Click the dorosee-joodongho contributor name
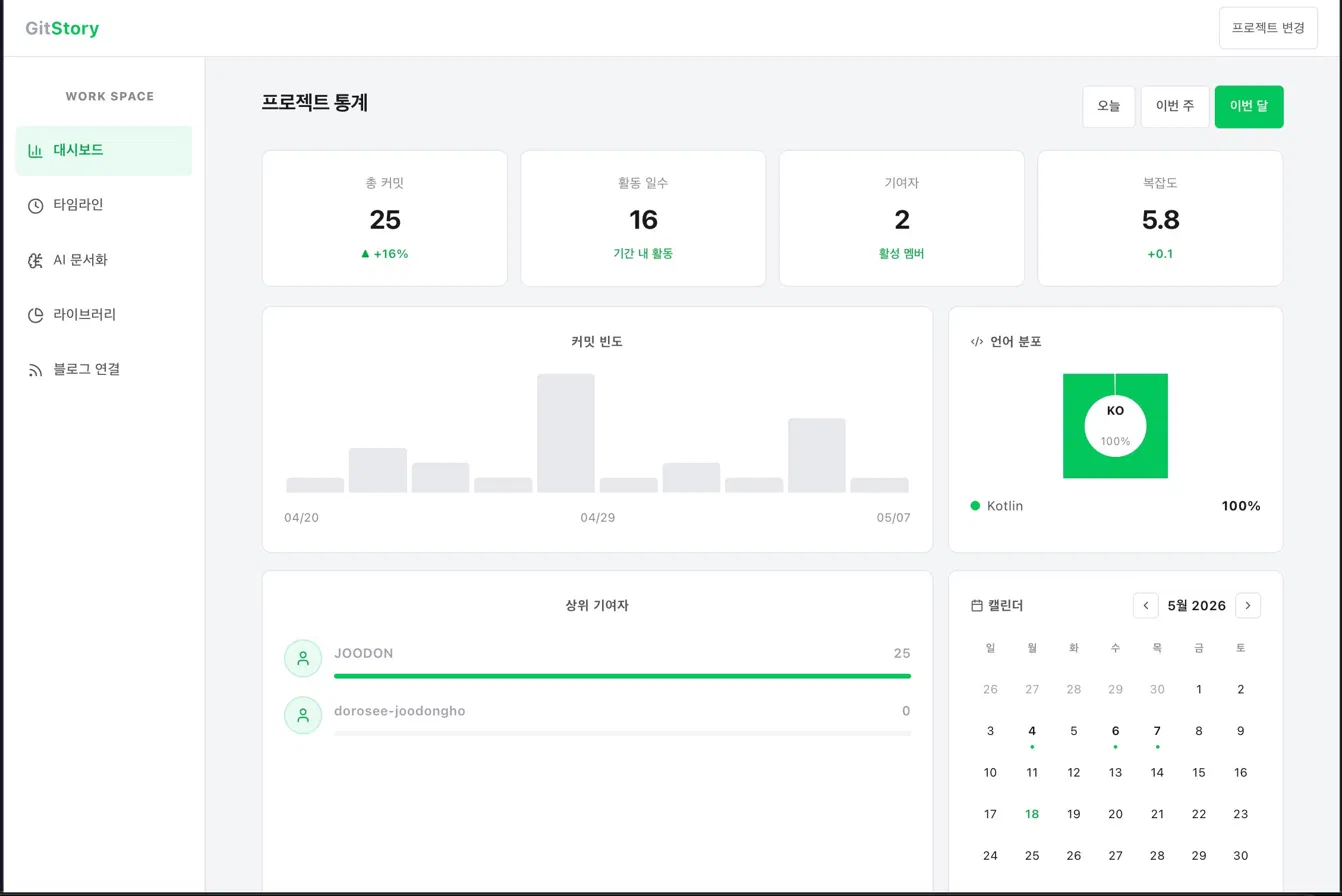The height and width of the screenshot is (896, 1342). [400, 711]
